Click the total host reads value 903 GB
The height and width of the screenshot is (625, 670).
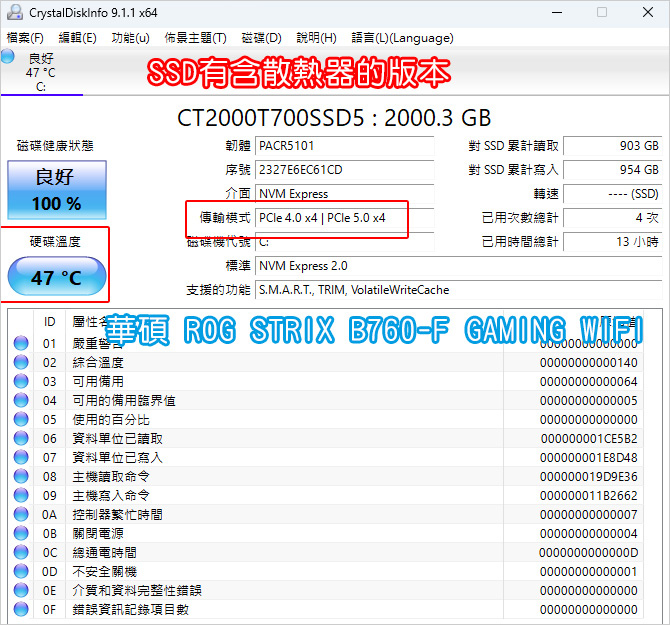(613, 146)
